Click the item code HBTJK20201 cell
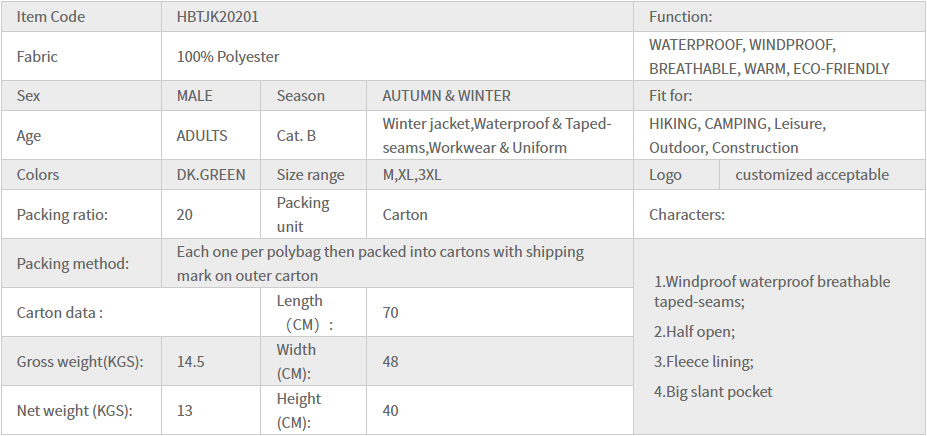 [218, 17]
